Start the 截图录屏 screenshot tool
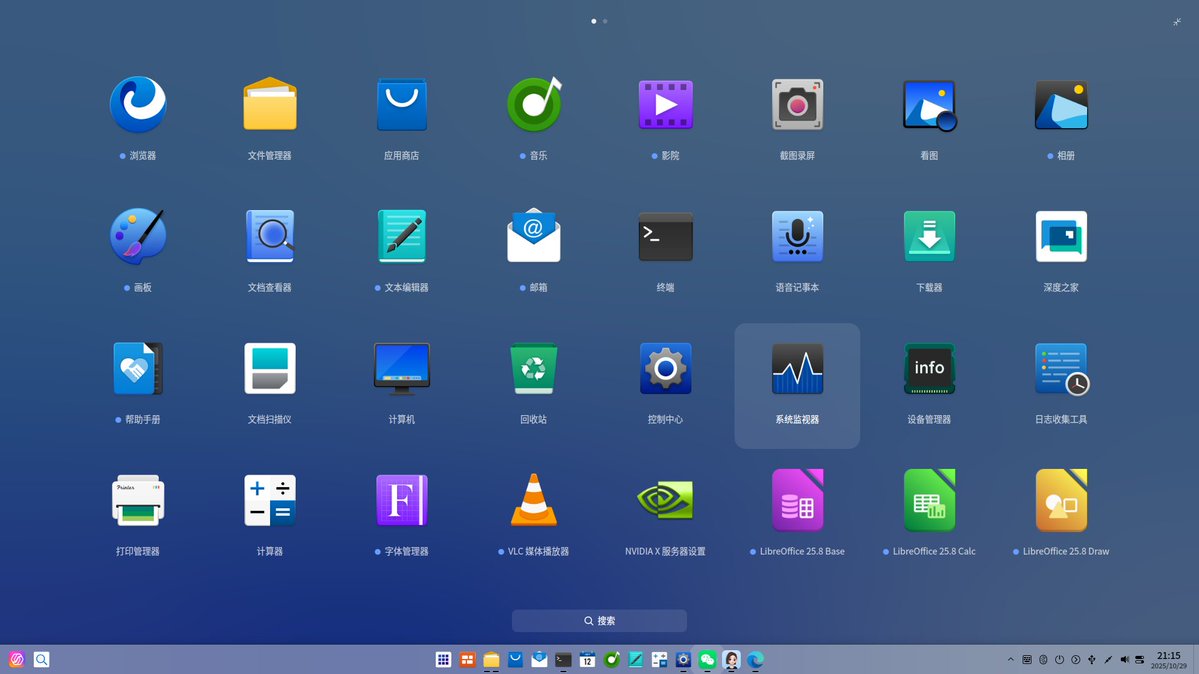This screenshot has height=674, width=1199. coord(797,104)
